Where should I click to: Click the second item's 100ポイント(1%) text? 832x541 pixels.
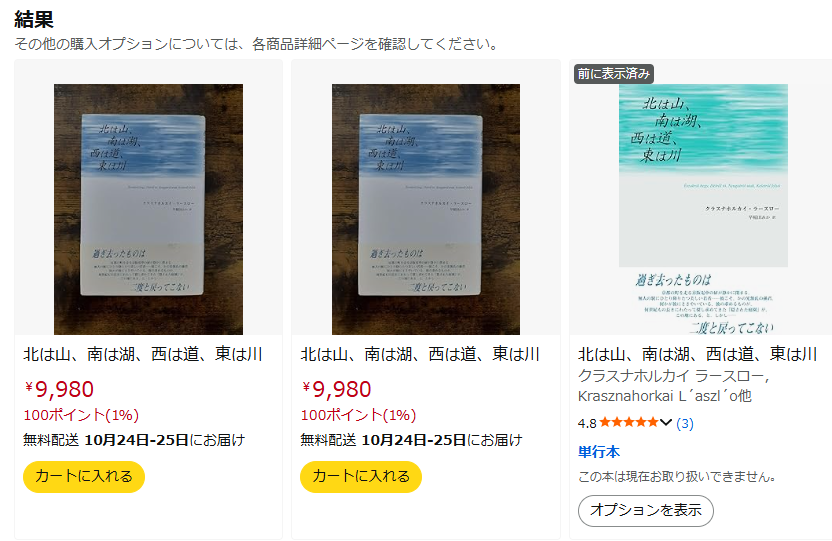[x=358, y=415]
